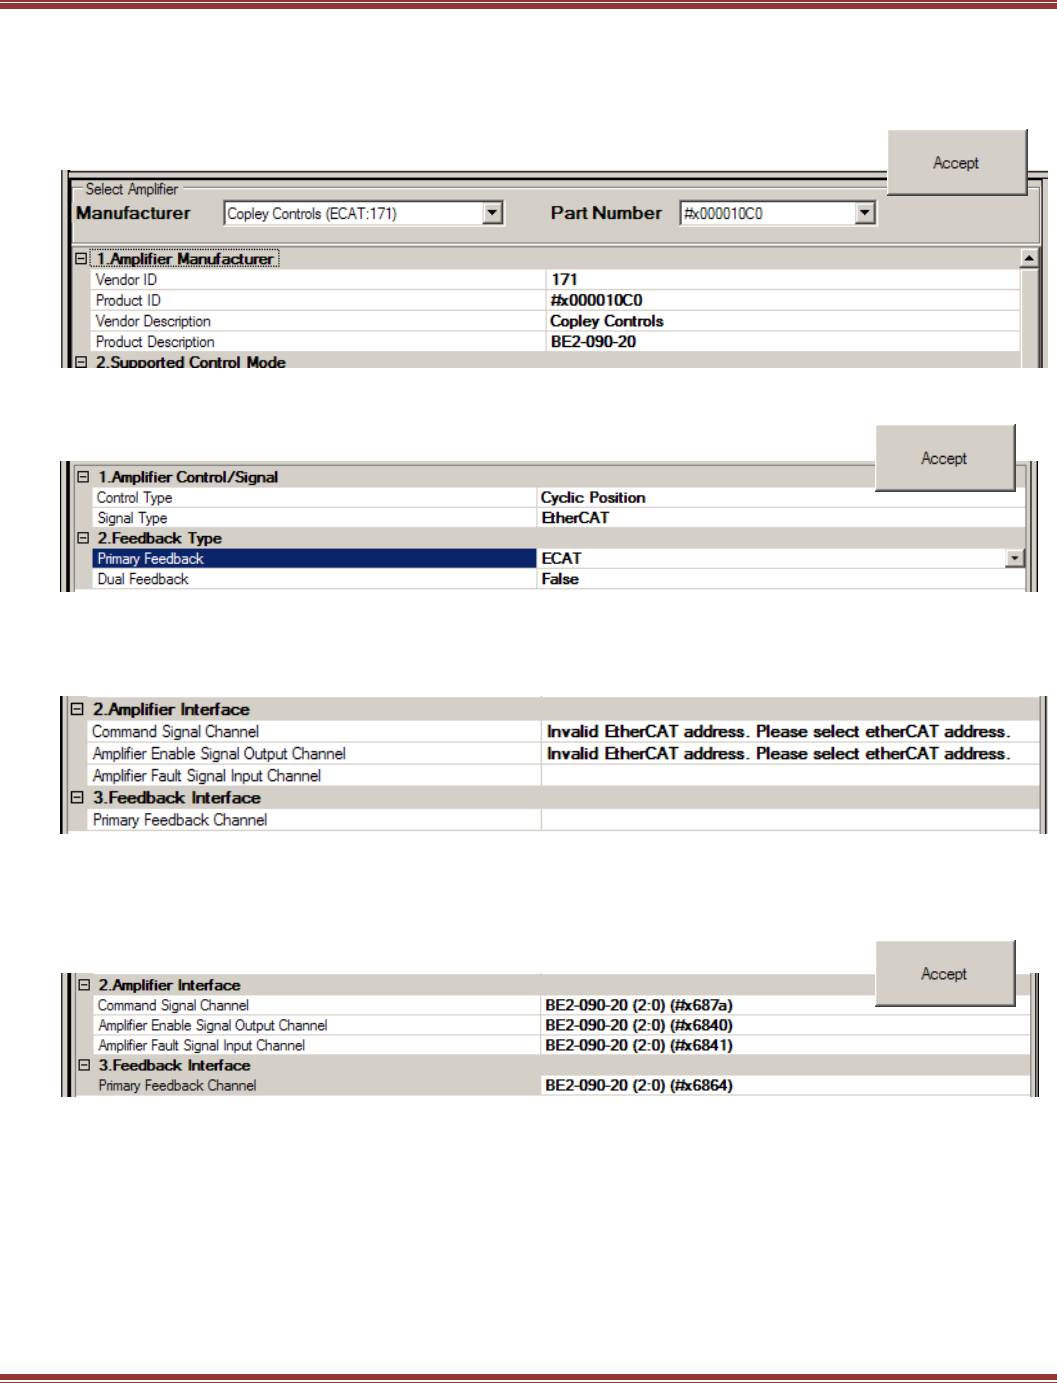
Task: Click Amplifier Fault Signal value (#x6841)
Action: pyautogui.click(x=639, y=1045)
